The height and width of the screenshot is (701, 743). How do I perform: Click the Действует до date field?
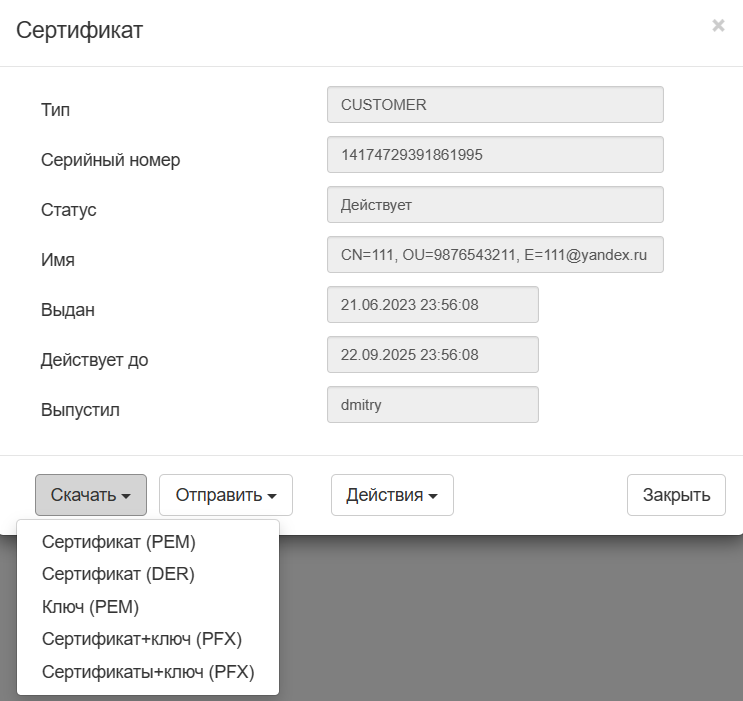[x=432, y=355]
